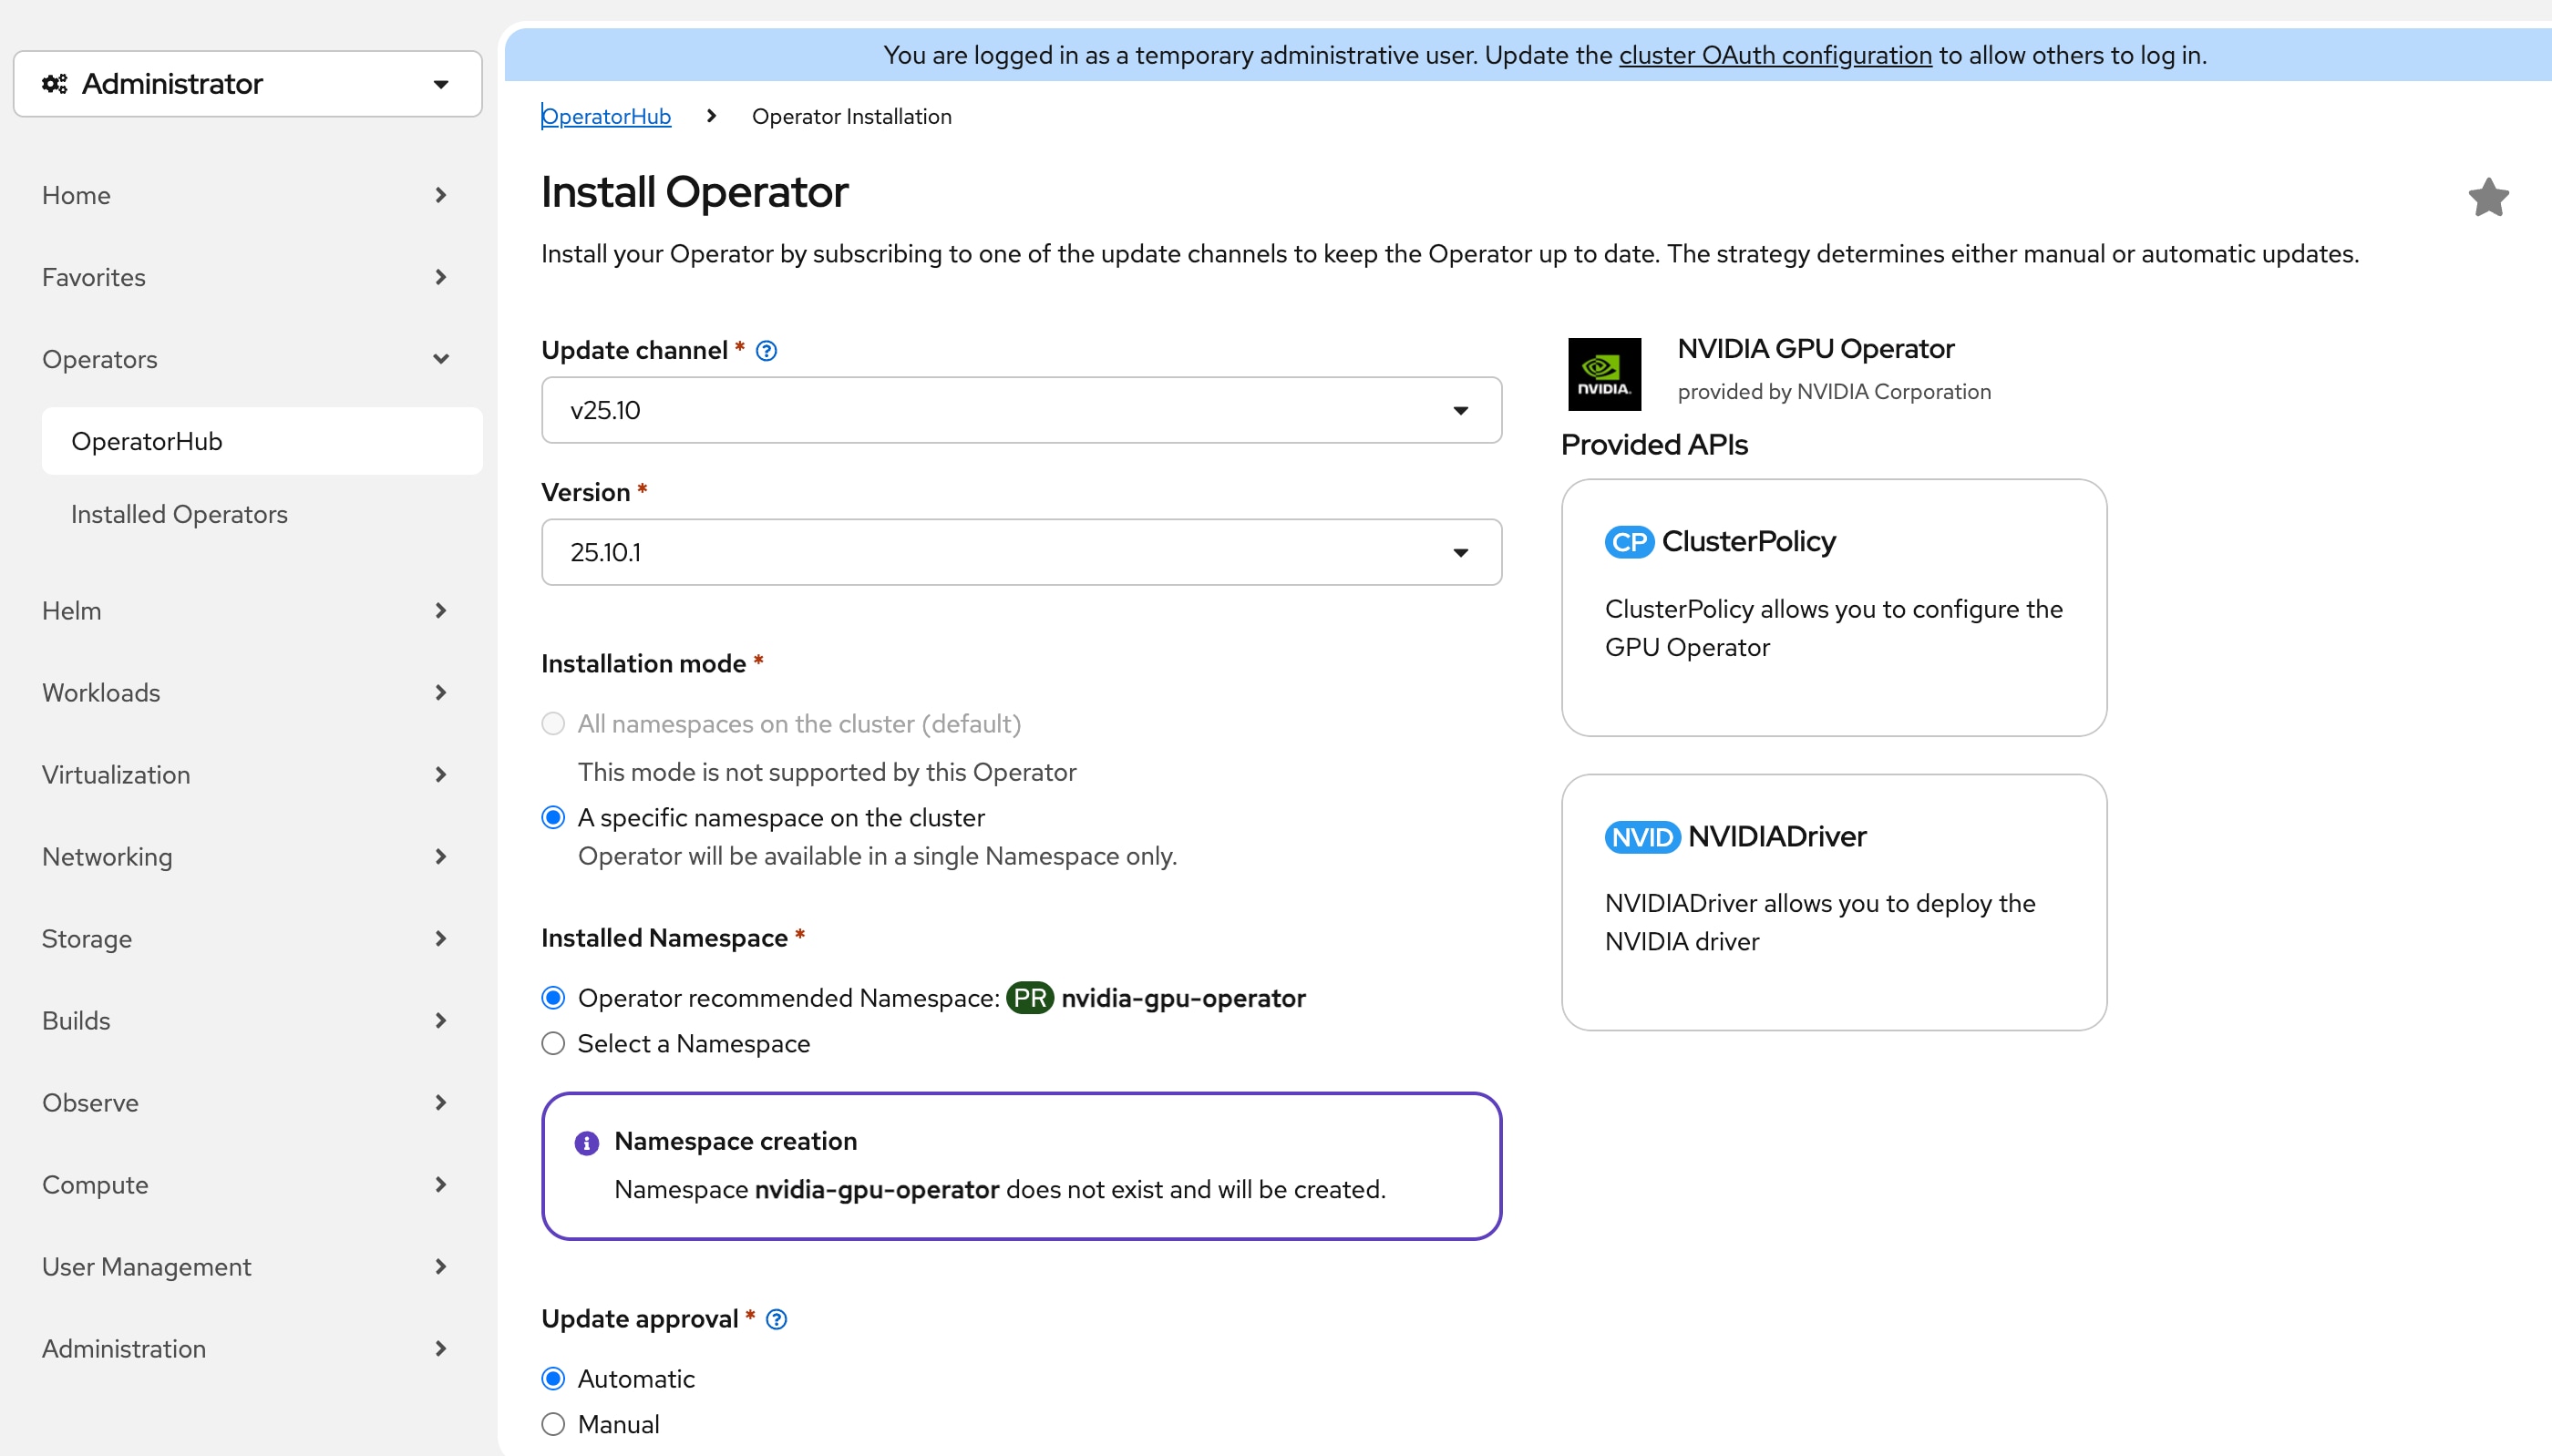Click the 'Namespace creation' alert title
This screenshot has width=2552, height=1456.
(x=736, y=1142)
